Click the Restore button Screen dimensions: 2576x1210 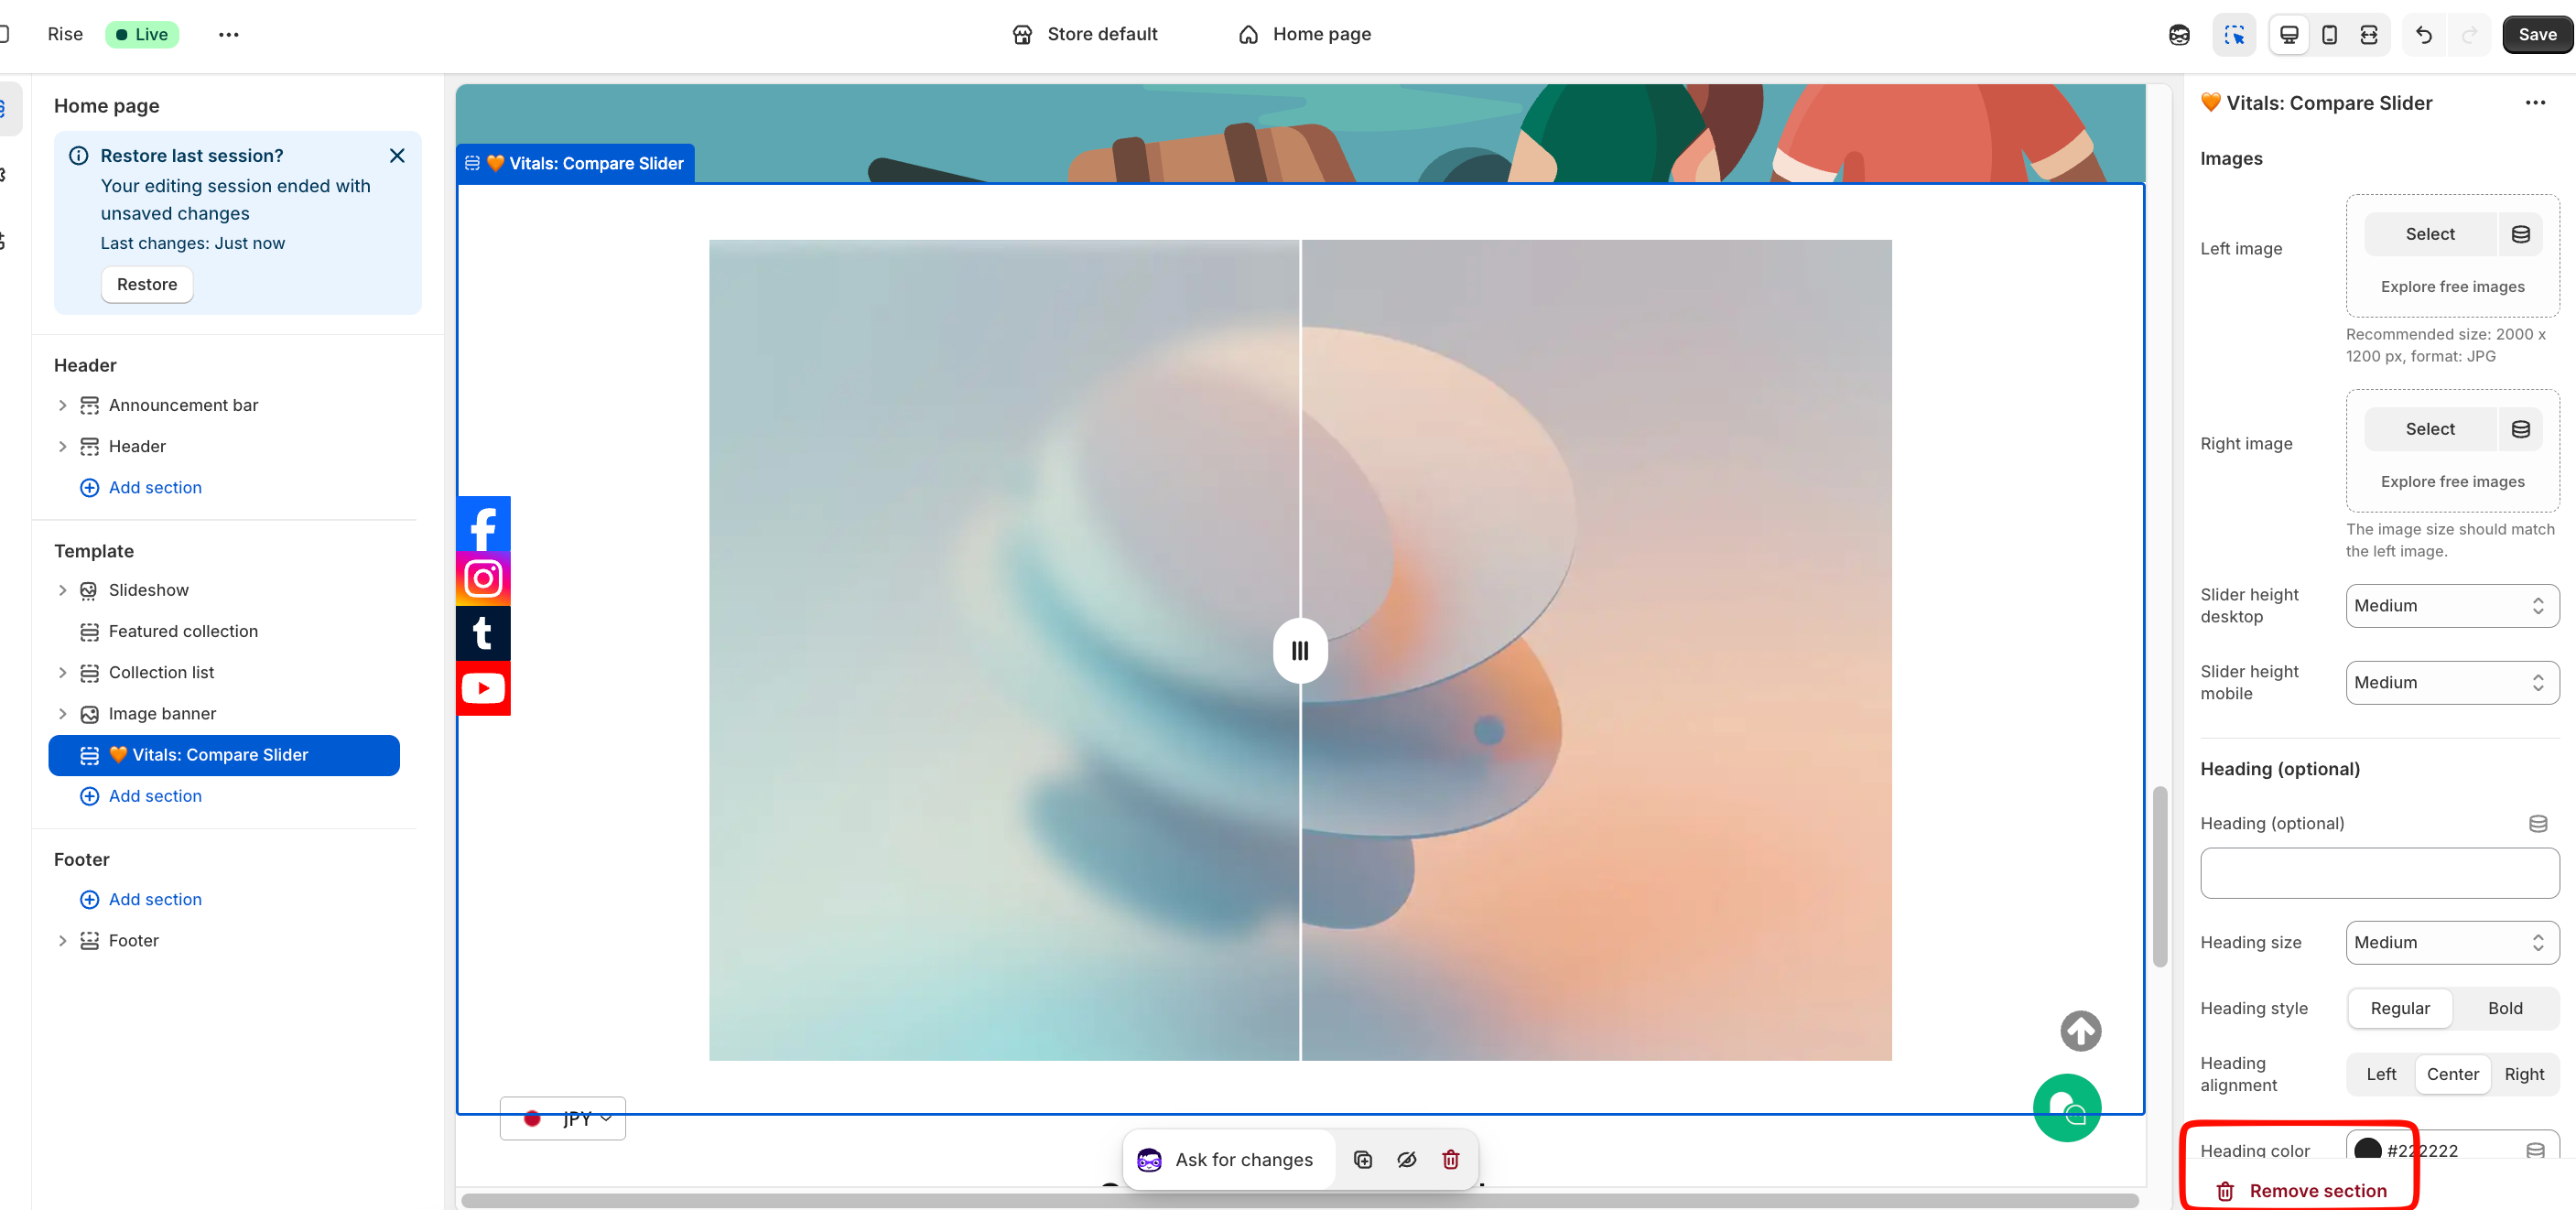[147, 284]
